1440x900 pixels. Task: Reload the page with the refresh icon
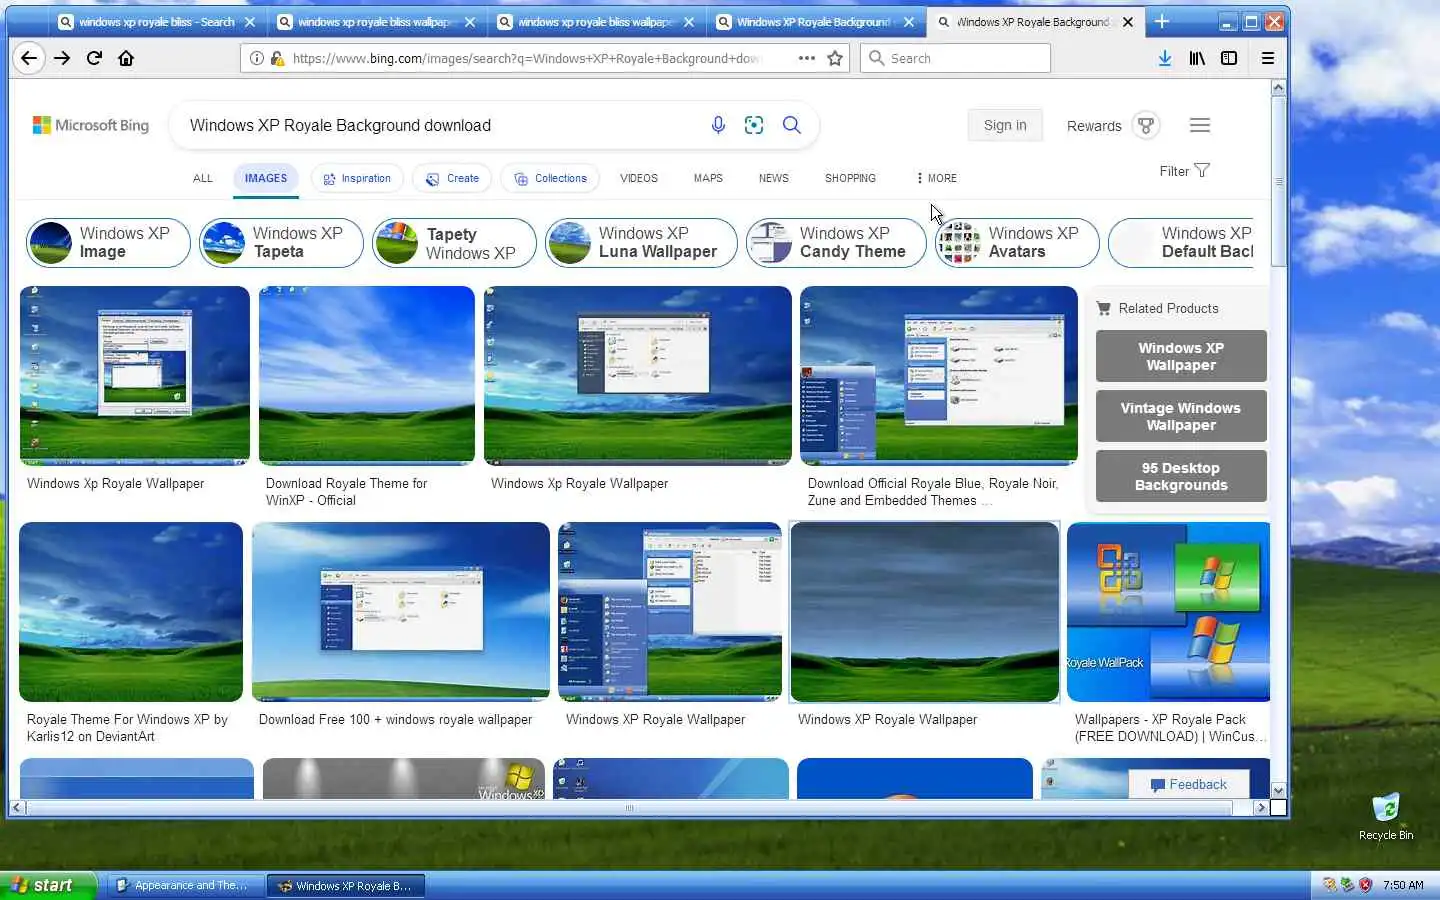pyautogui.click(x=94, y=58)
